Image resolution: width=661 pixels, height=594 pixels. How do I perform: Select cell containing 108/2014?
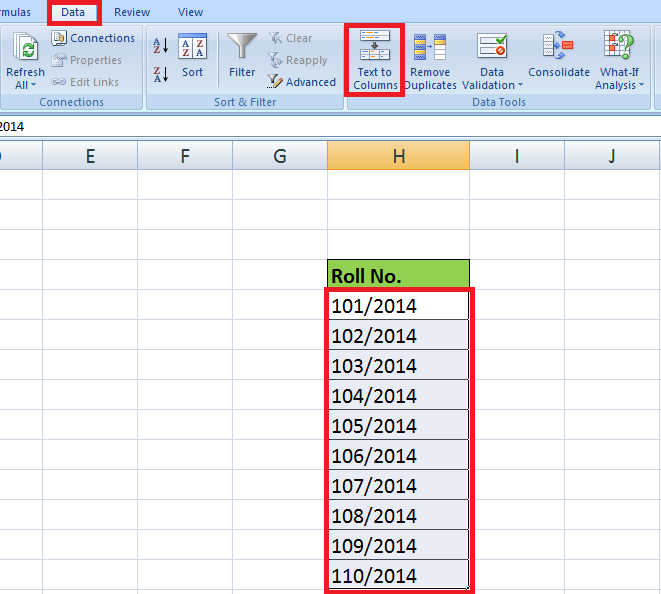(398, 515)
